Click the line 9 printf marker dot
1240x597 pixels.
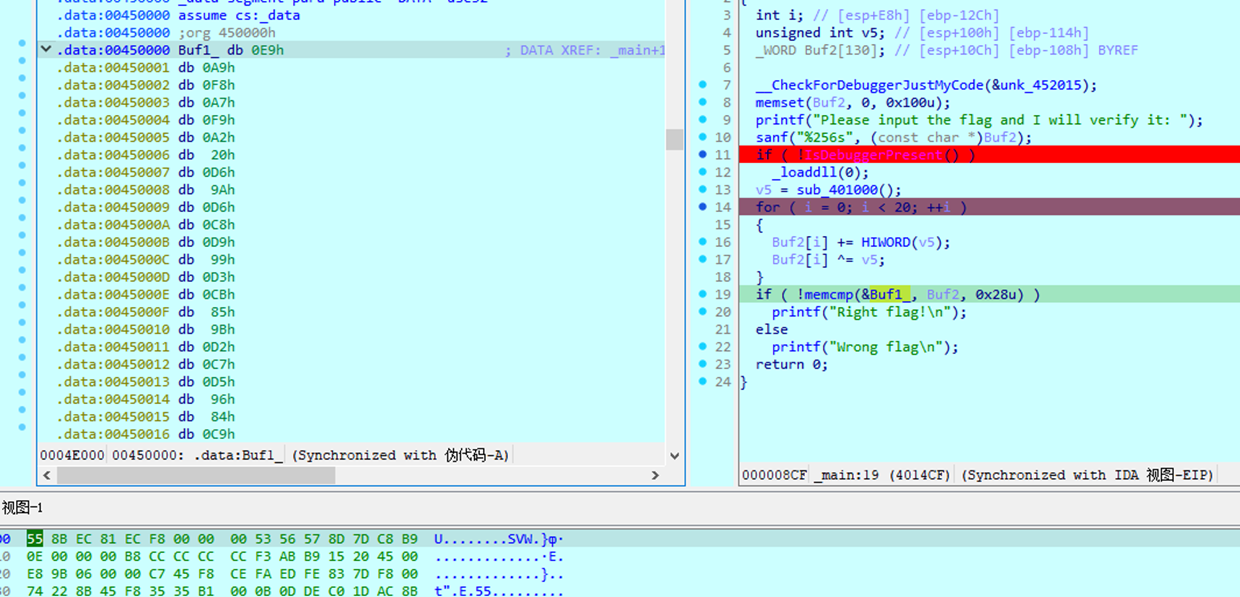coord(702,120)
